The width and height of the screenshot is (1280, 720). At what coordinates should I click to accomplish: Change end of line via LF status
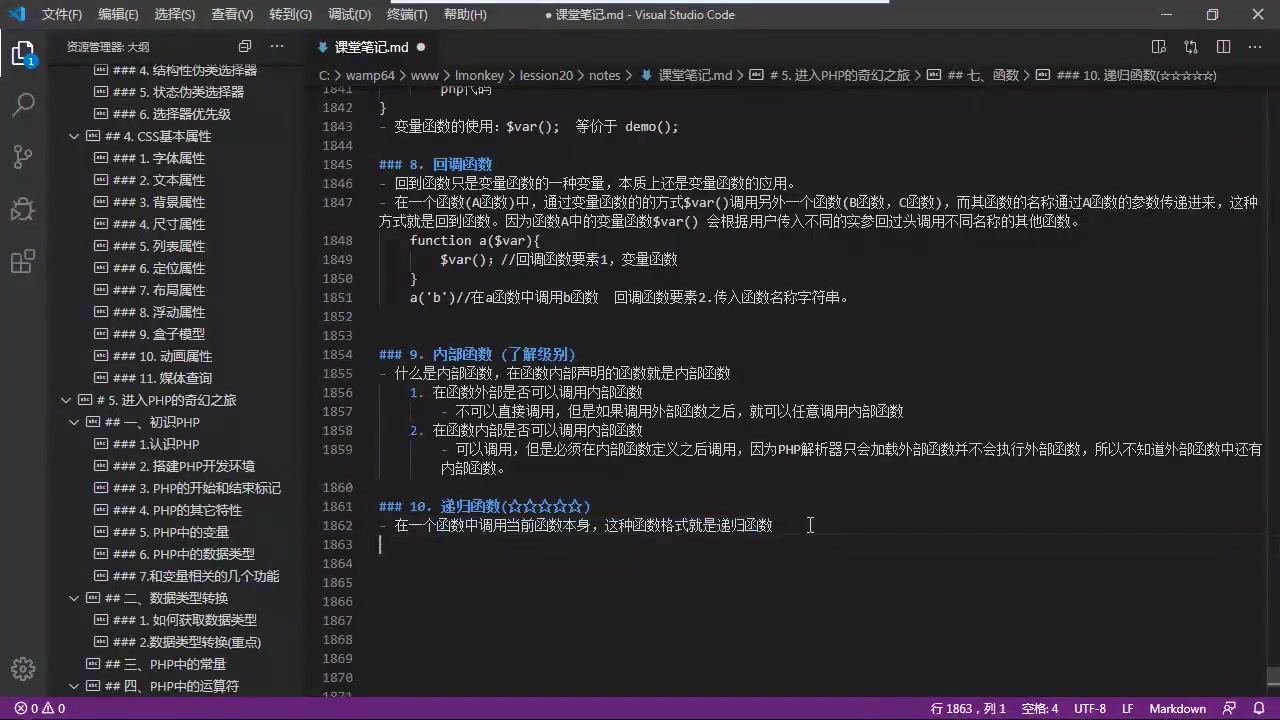1128,708
